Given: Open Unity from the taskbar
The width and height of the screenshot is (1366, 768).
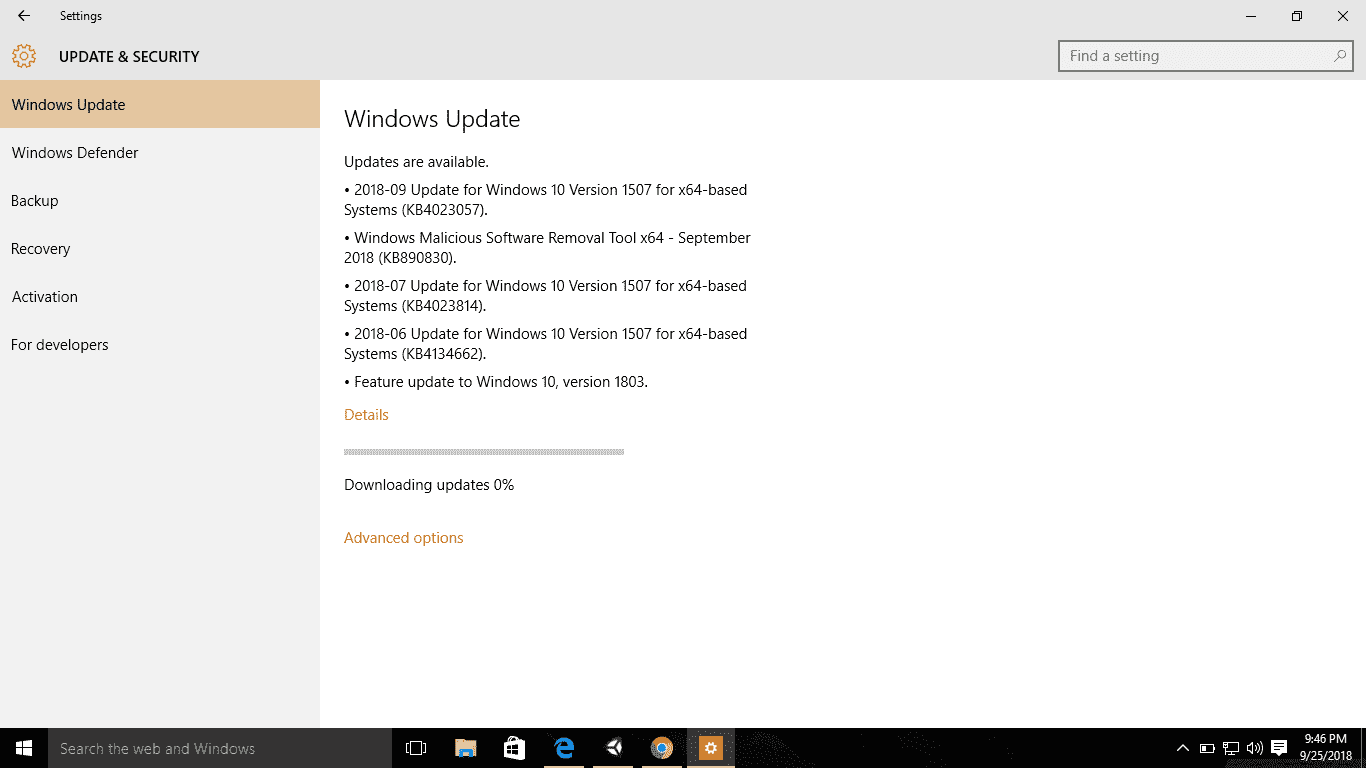Looking at the screenshot, I should tap(613, 748).
